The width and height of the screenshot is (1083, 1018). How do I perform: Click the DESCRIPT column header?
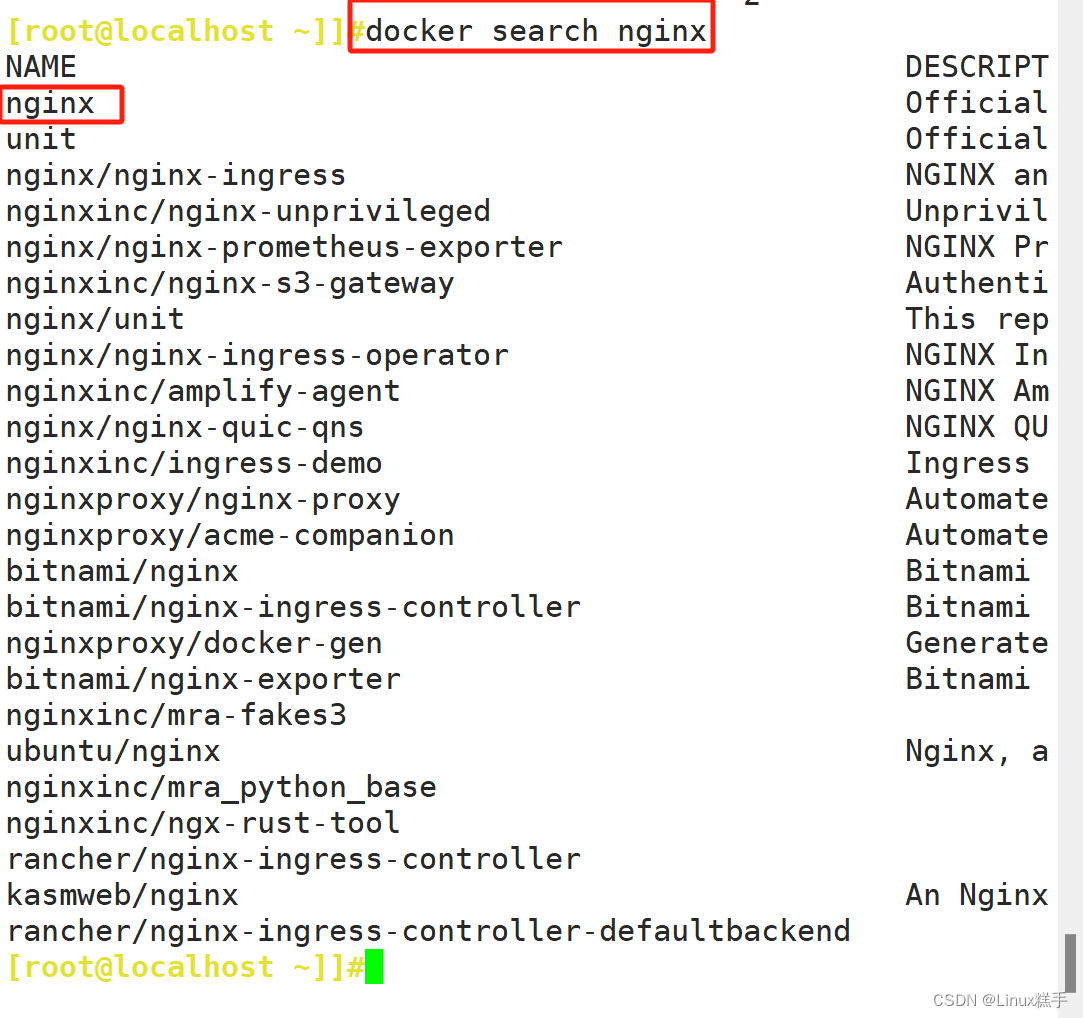click(977, 67)
